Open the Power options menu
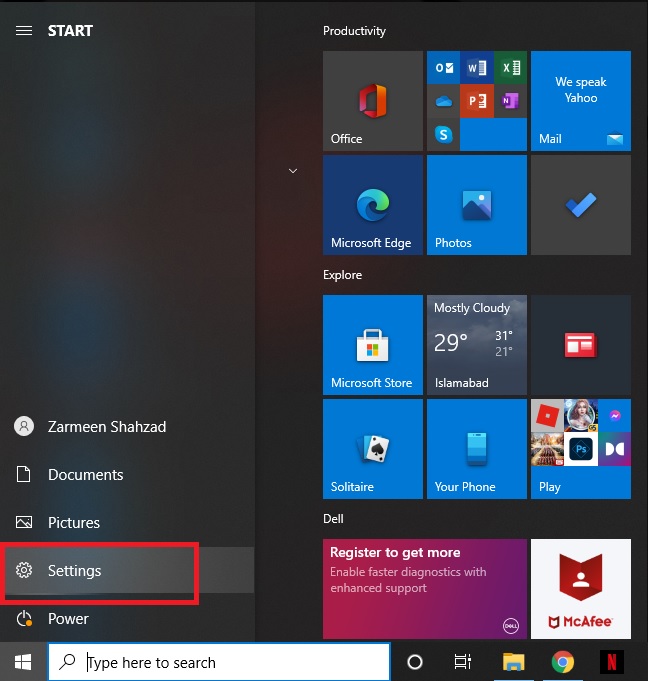 [x=127, y=618]
